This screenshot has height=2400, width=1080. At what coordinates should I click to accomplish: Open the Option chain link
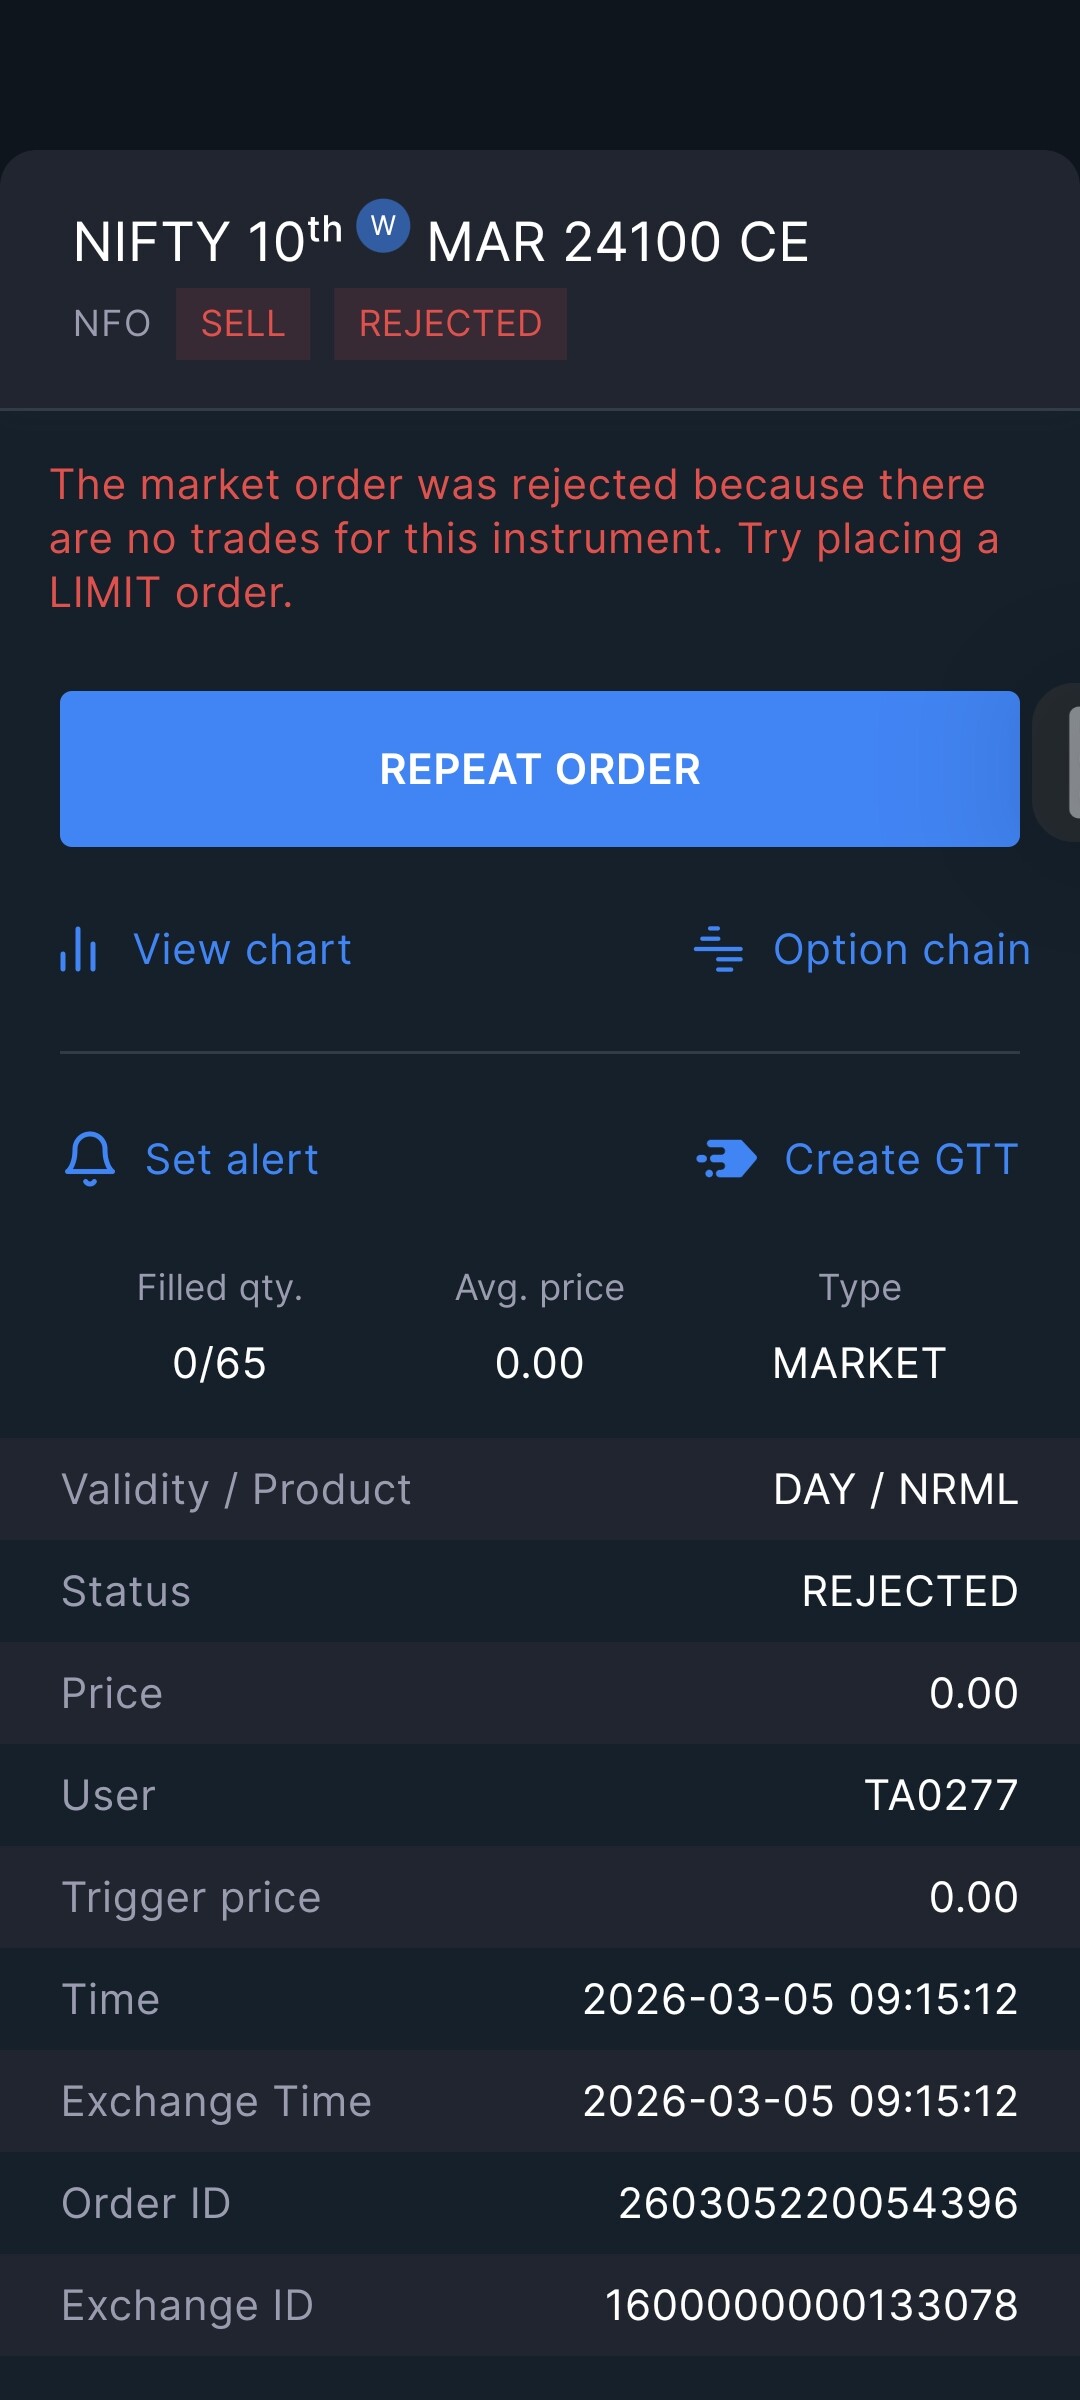[901, 949]
